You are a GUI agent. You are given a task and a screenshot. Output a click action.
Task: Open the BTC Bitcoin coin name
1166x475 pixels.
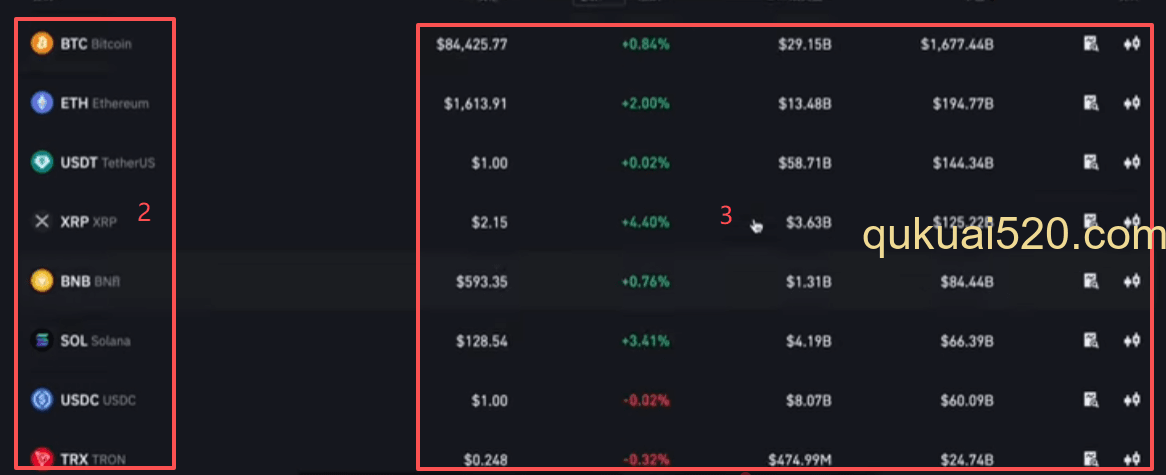(x=96, y=44)
